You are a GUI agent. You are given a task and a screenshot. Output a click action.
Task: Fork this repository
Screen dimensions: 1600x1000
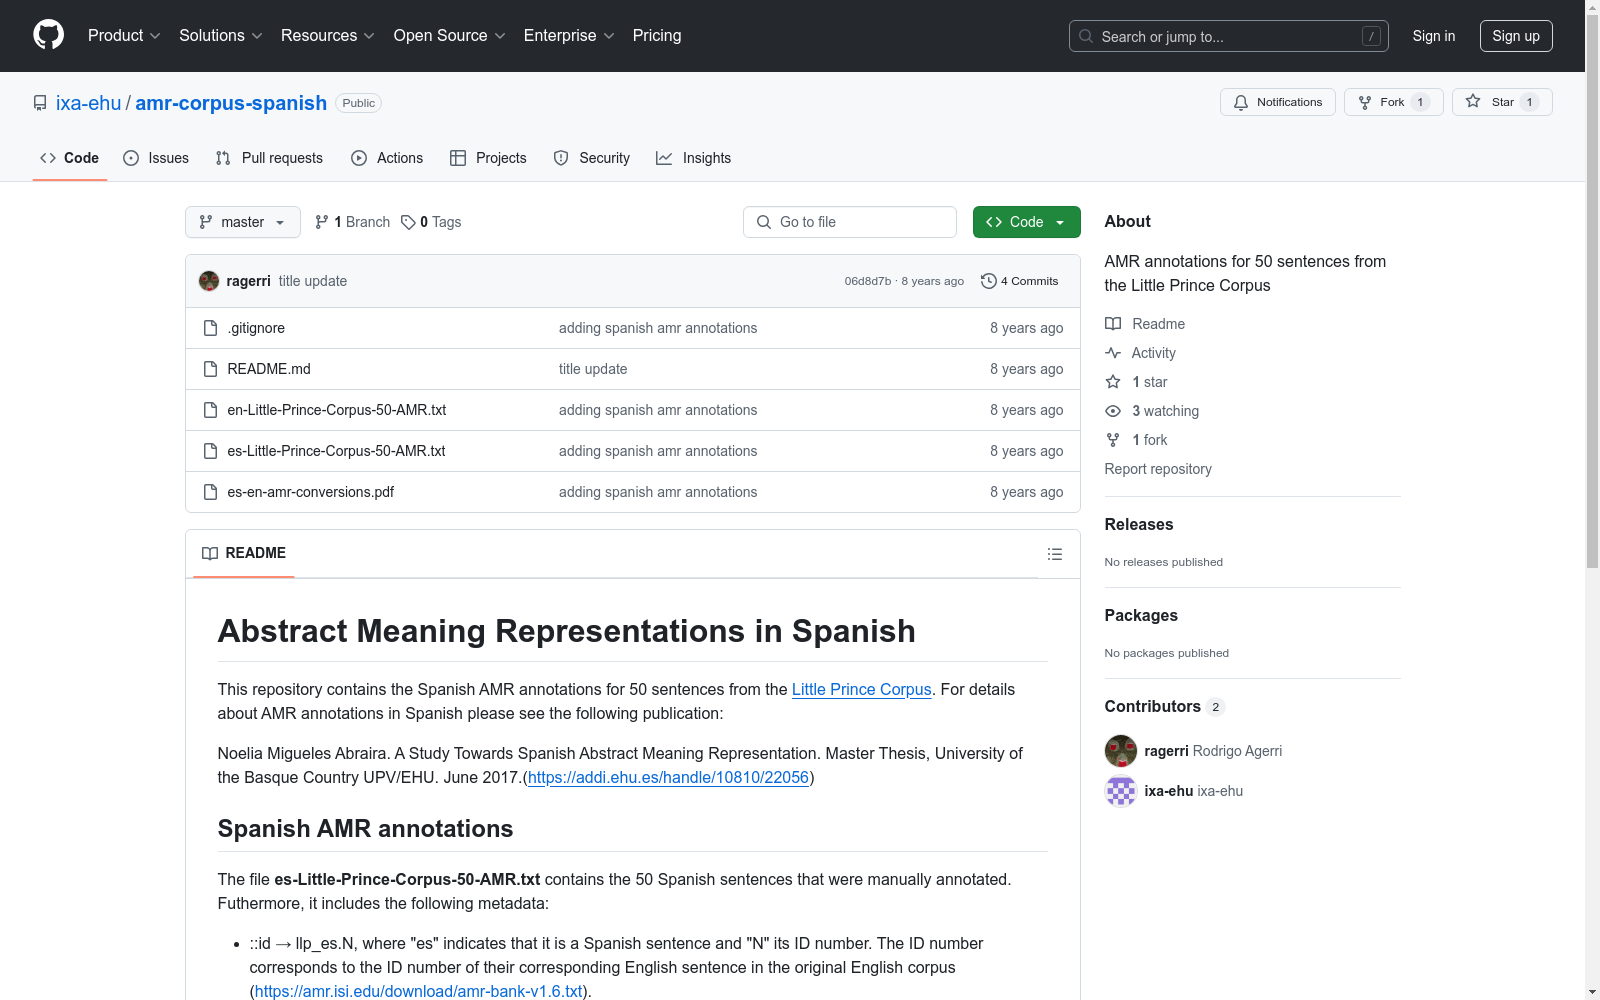pos(1393,102)
